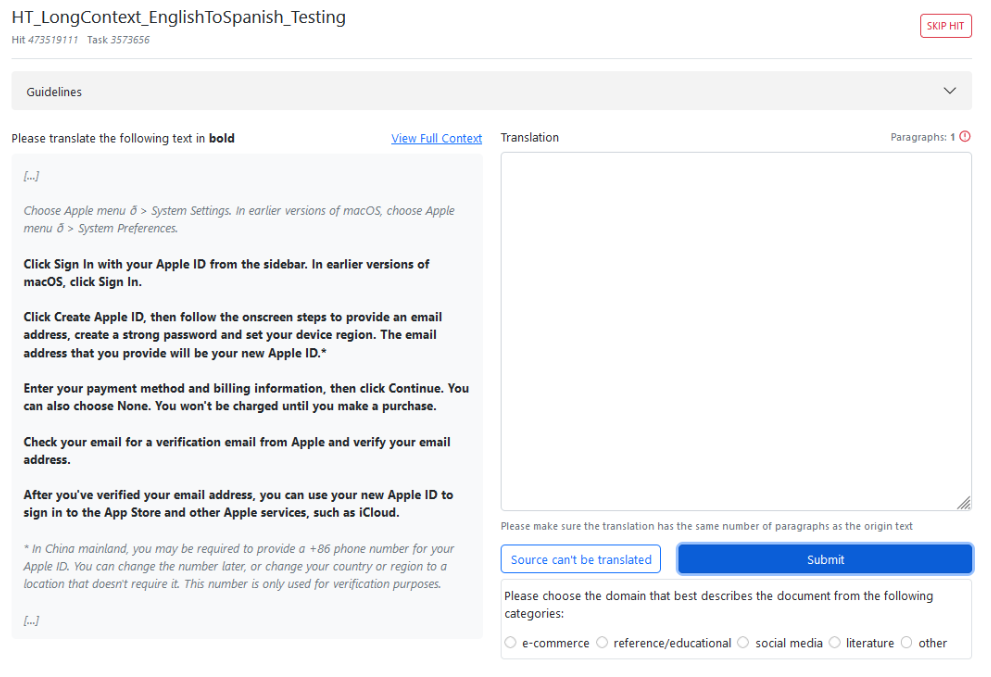
Task: Click the bottom [...] ellipsis marker
Action: pos(31,620)
